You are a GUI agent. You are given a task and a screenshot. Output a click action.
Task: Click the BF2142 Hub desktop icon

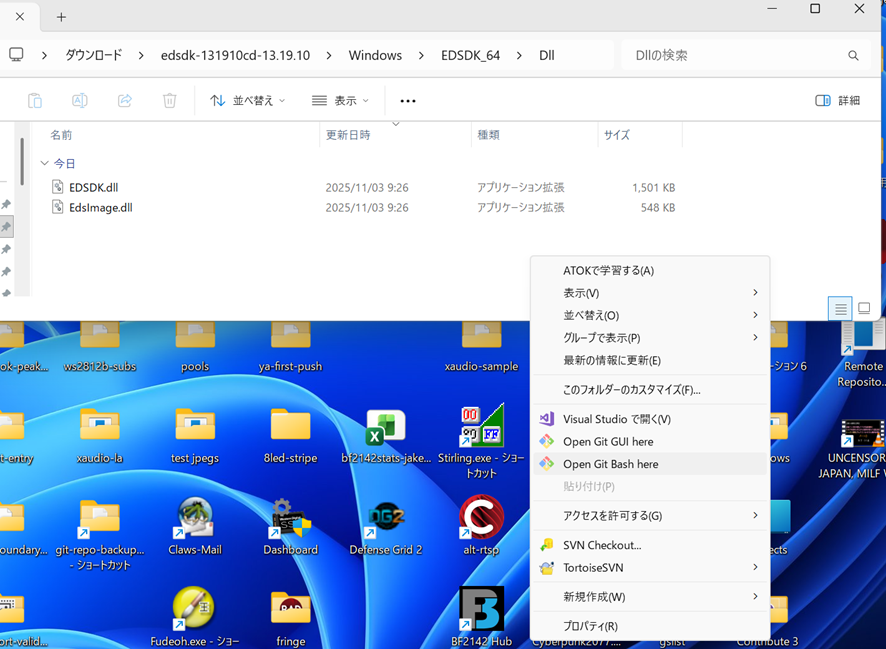[481, 610]
